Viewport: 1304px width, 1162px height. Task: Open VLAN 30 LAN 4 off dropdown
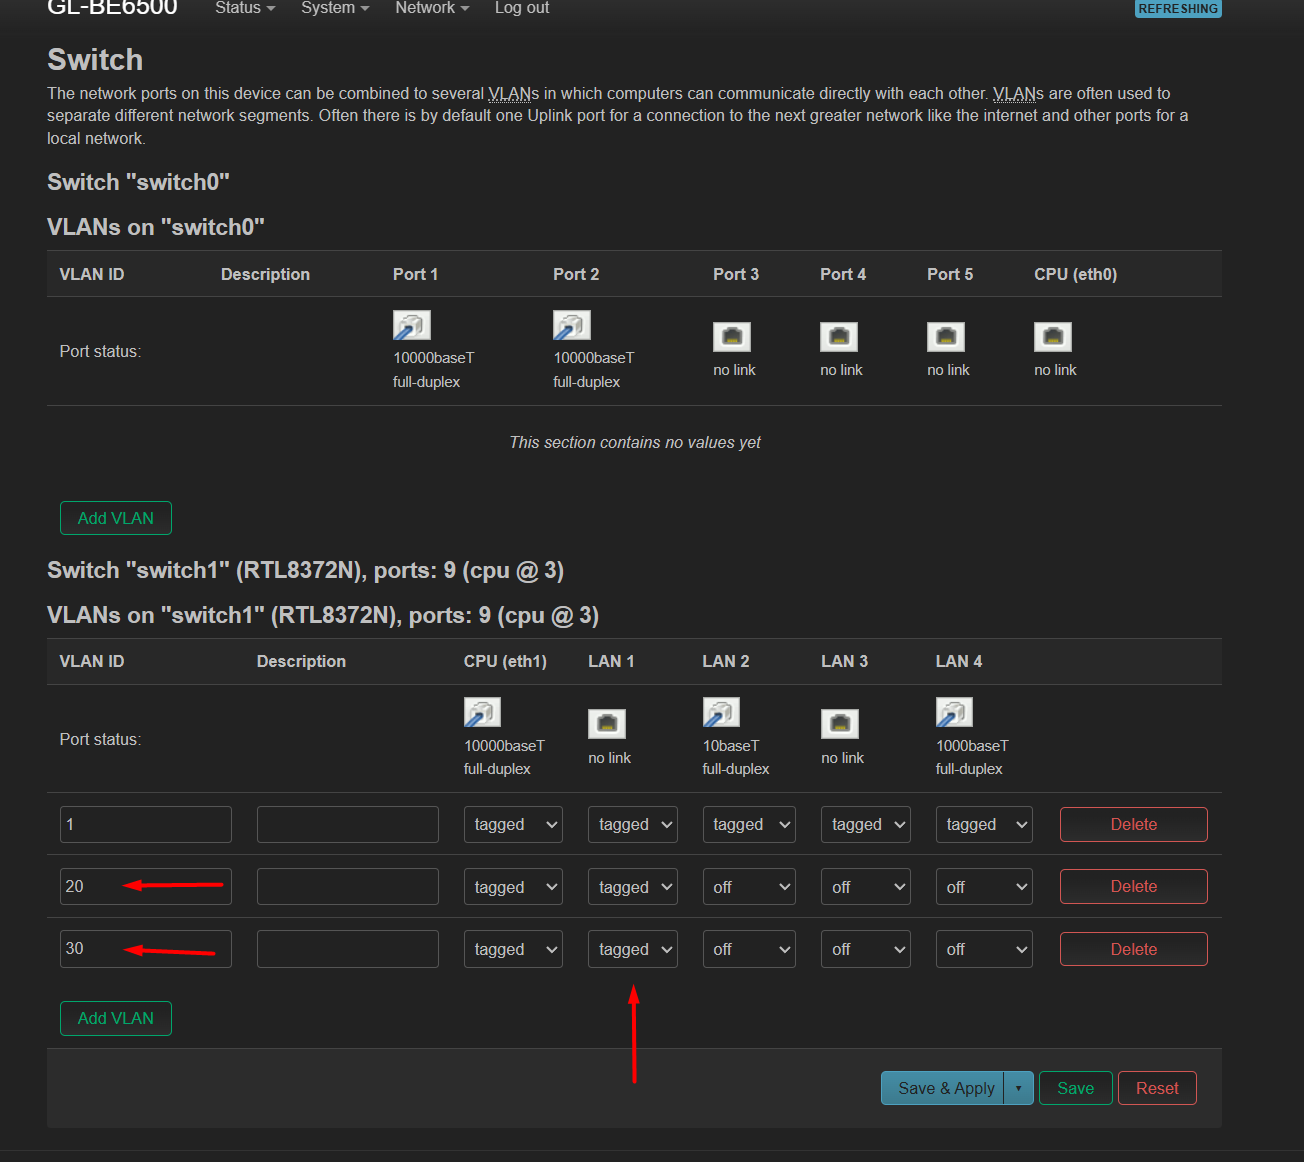click(x=984, y=949)
